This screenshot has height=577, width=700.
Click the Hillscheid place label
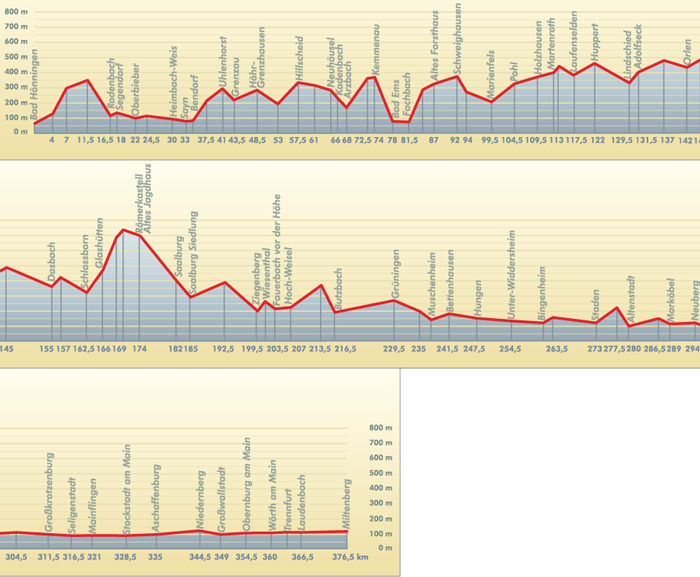(x=299, y=57)
